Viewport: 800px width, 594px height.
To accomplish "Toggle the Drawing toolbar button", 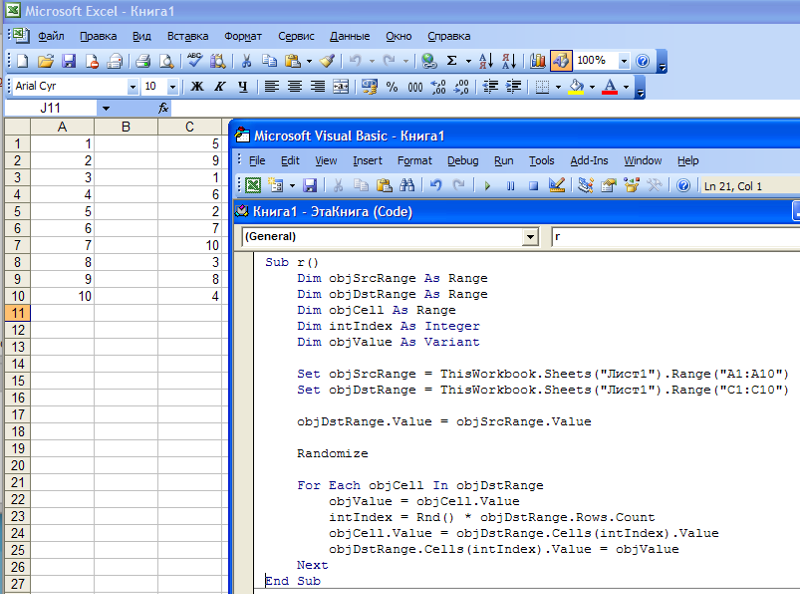I will (x=561, y=61).
